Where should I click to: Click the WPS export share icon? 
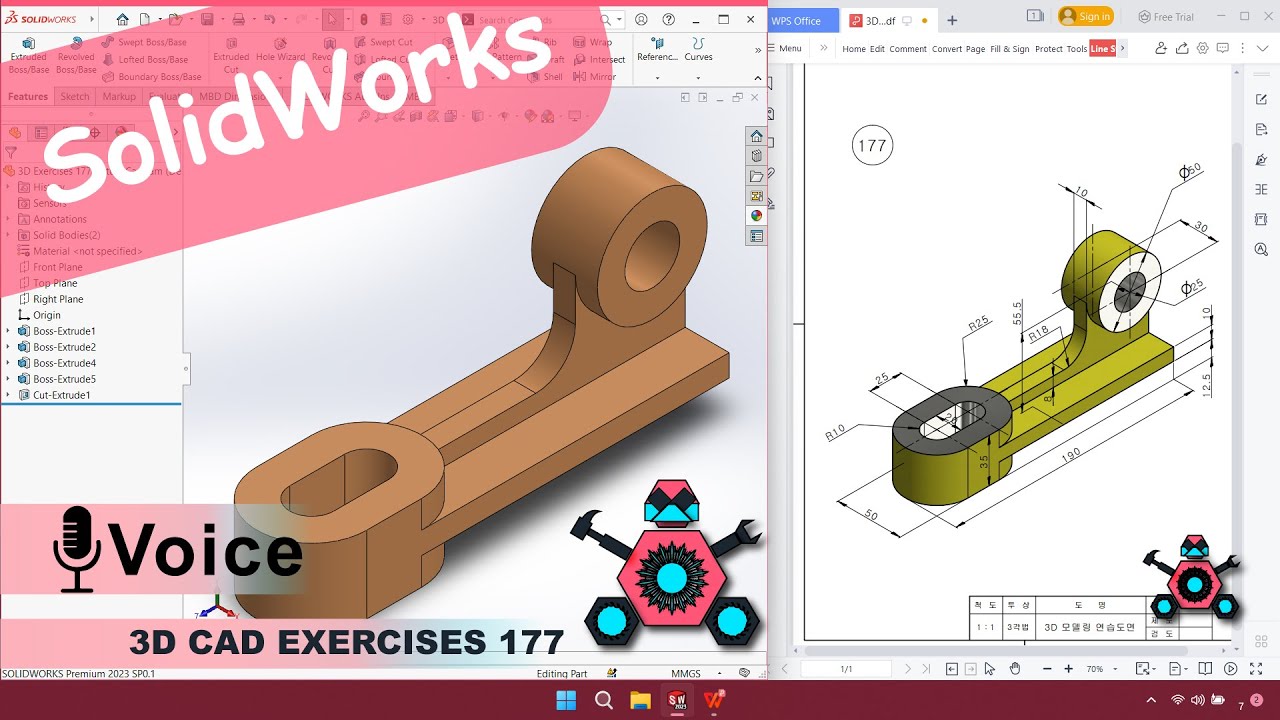coord(1182,48)
